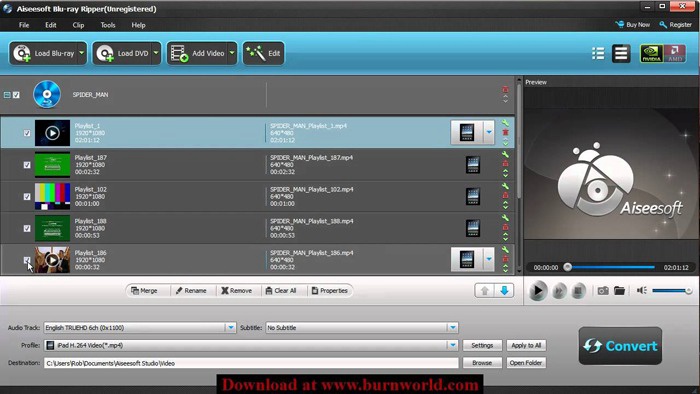
Task: Toggle NVIDIA acceleration icon
Action: (x=651, y=54)
